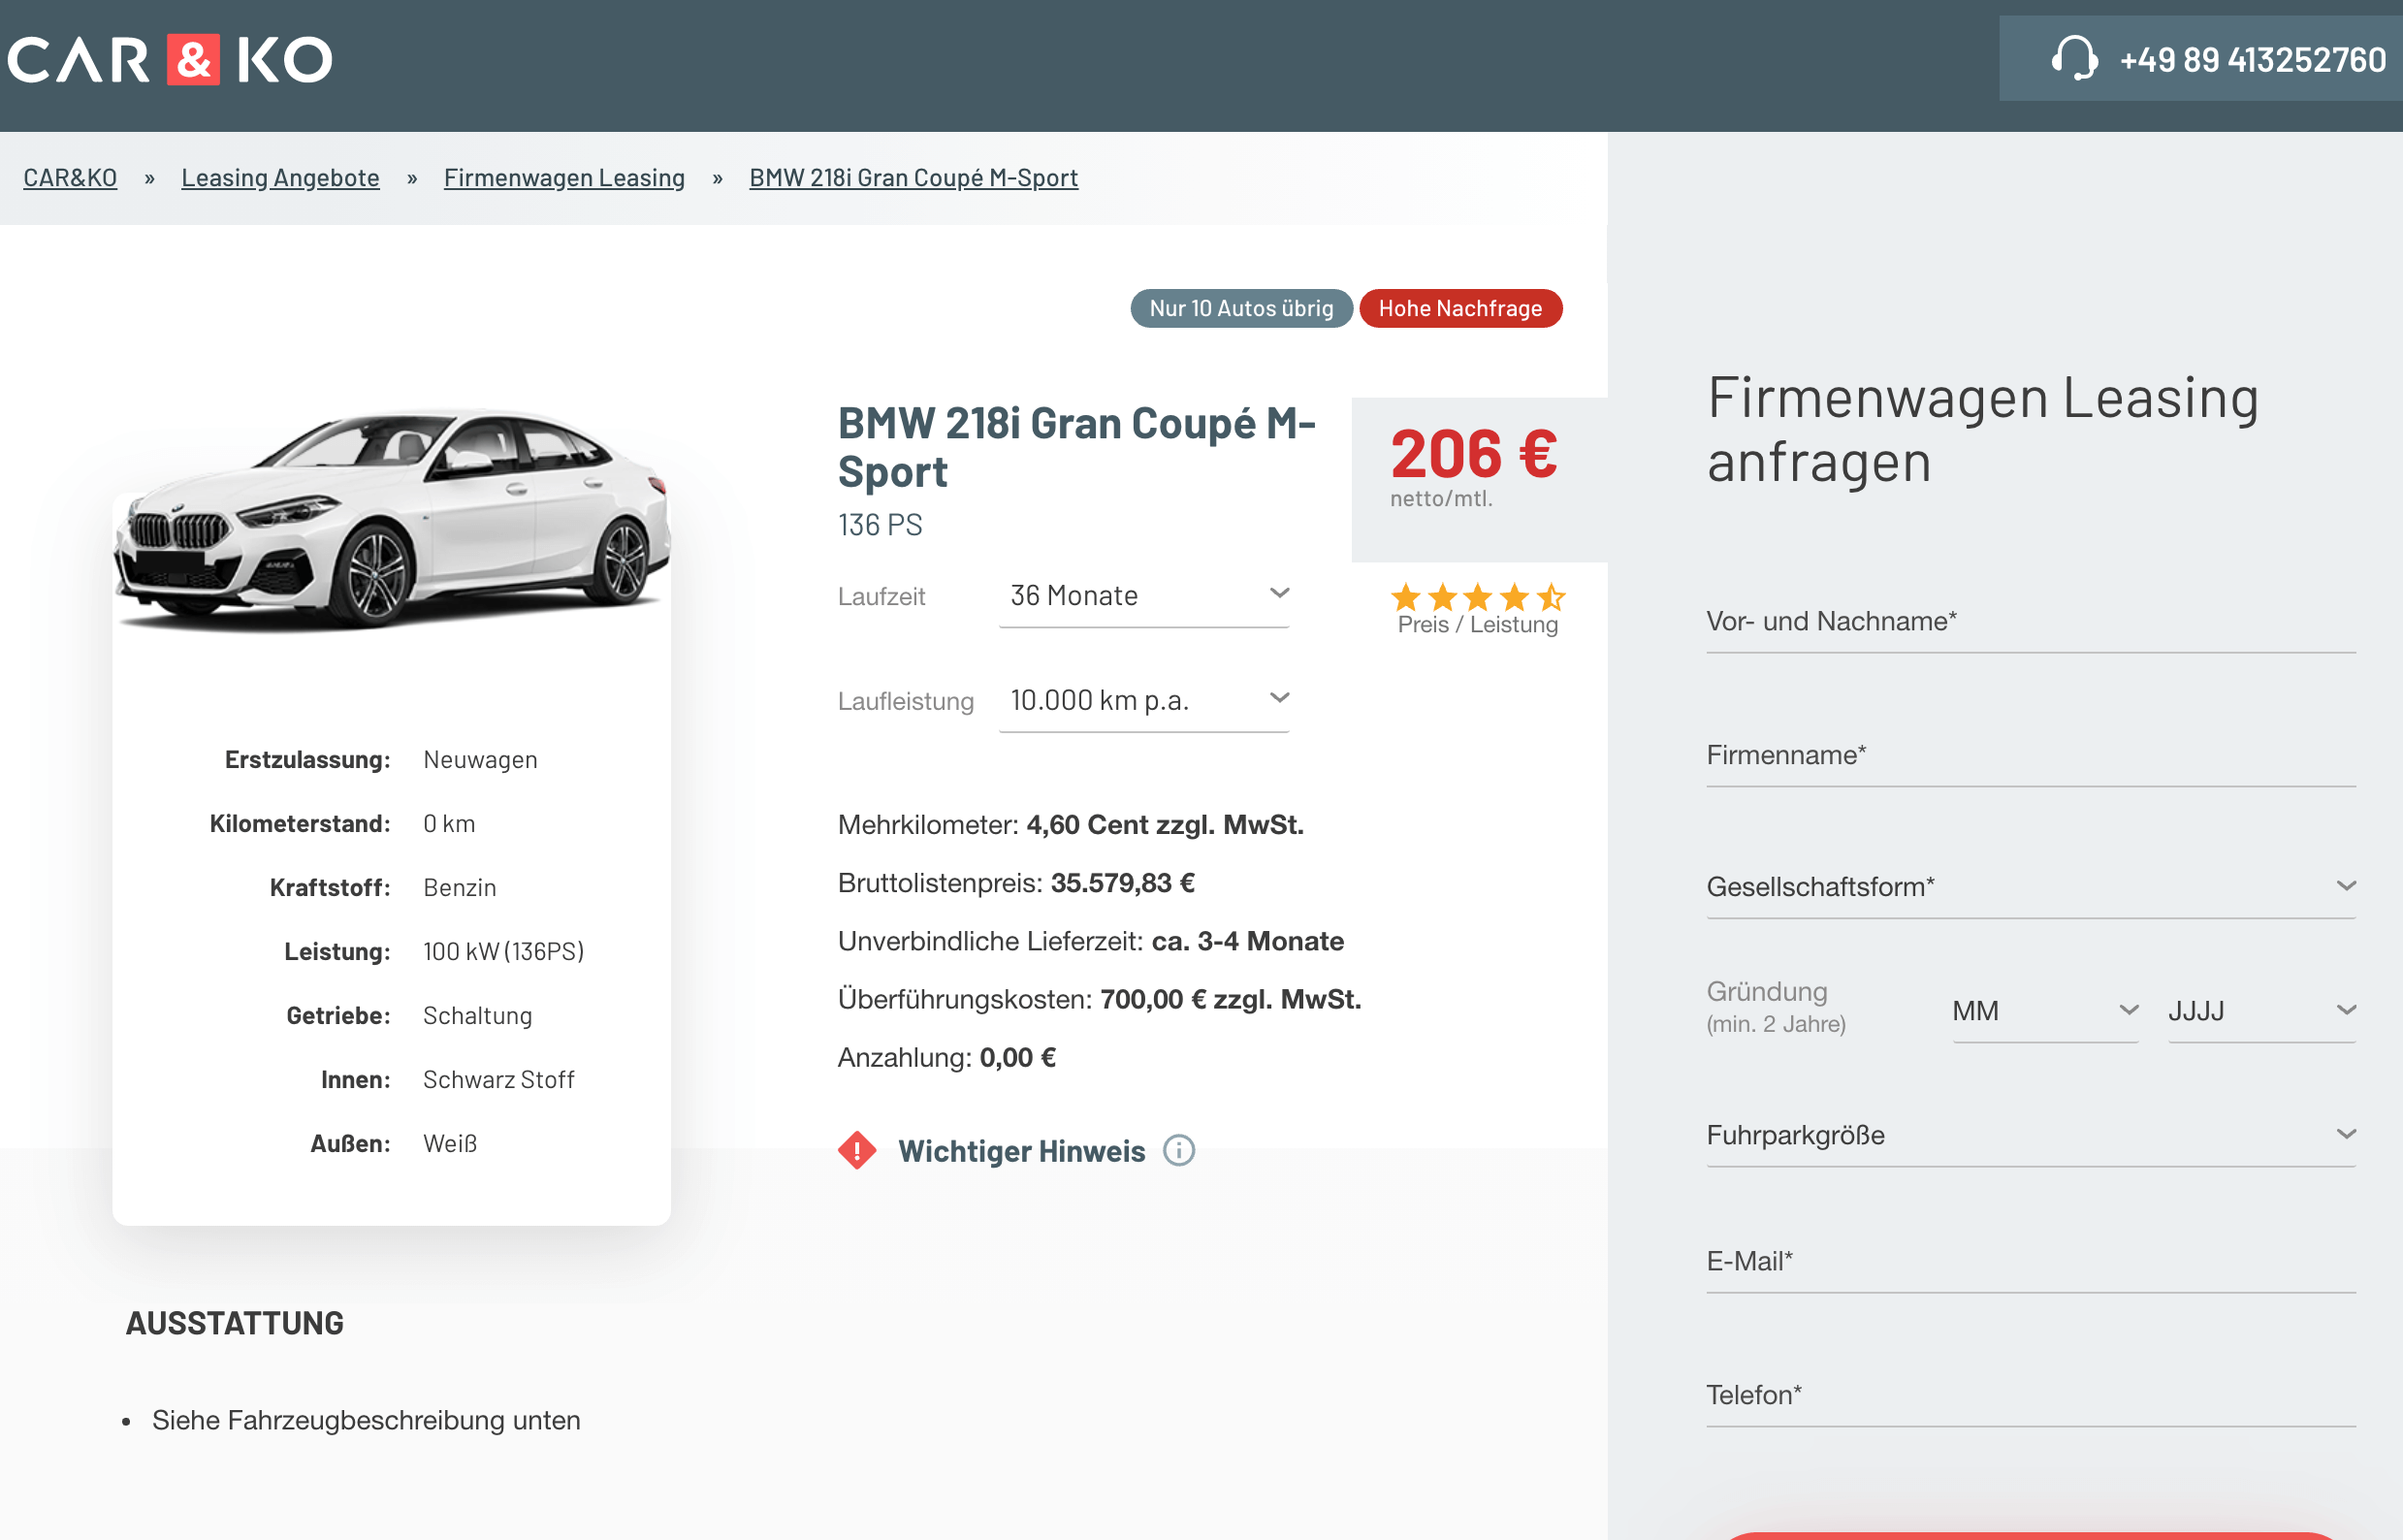
Task: Click the car title 'BMW 218i Gran Coupé M-Sport'
Action: (1076, 447)
